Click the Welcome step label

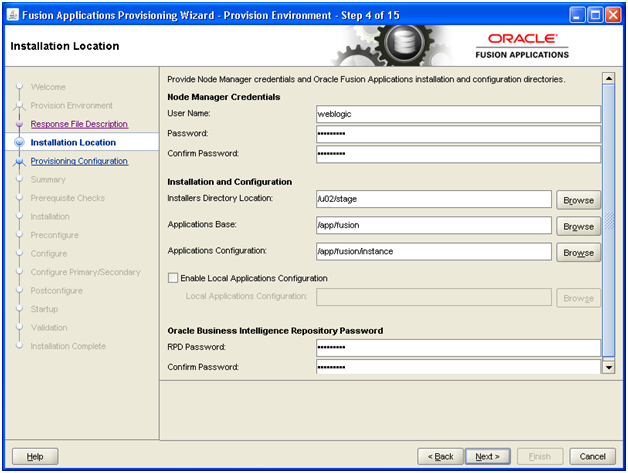click(x=48, y=87)
